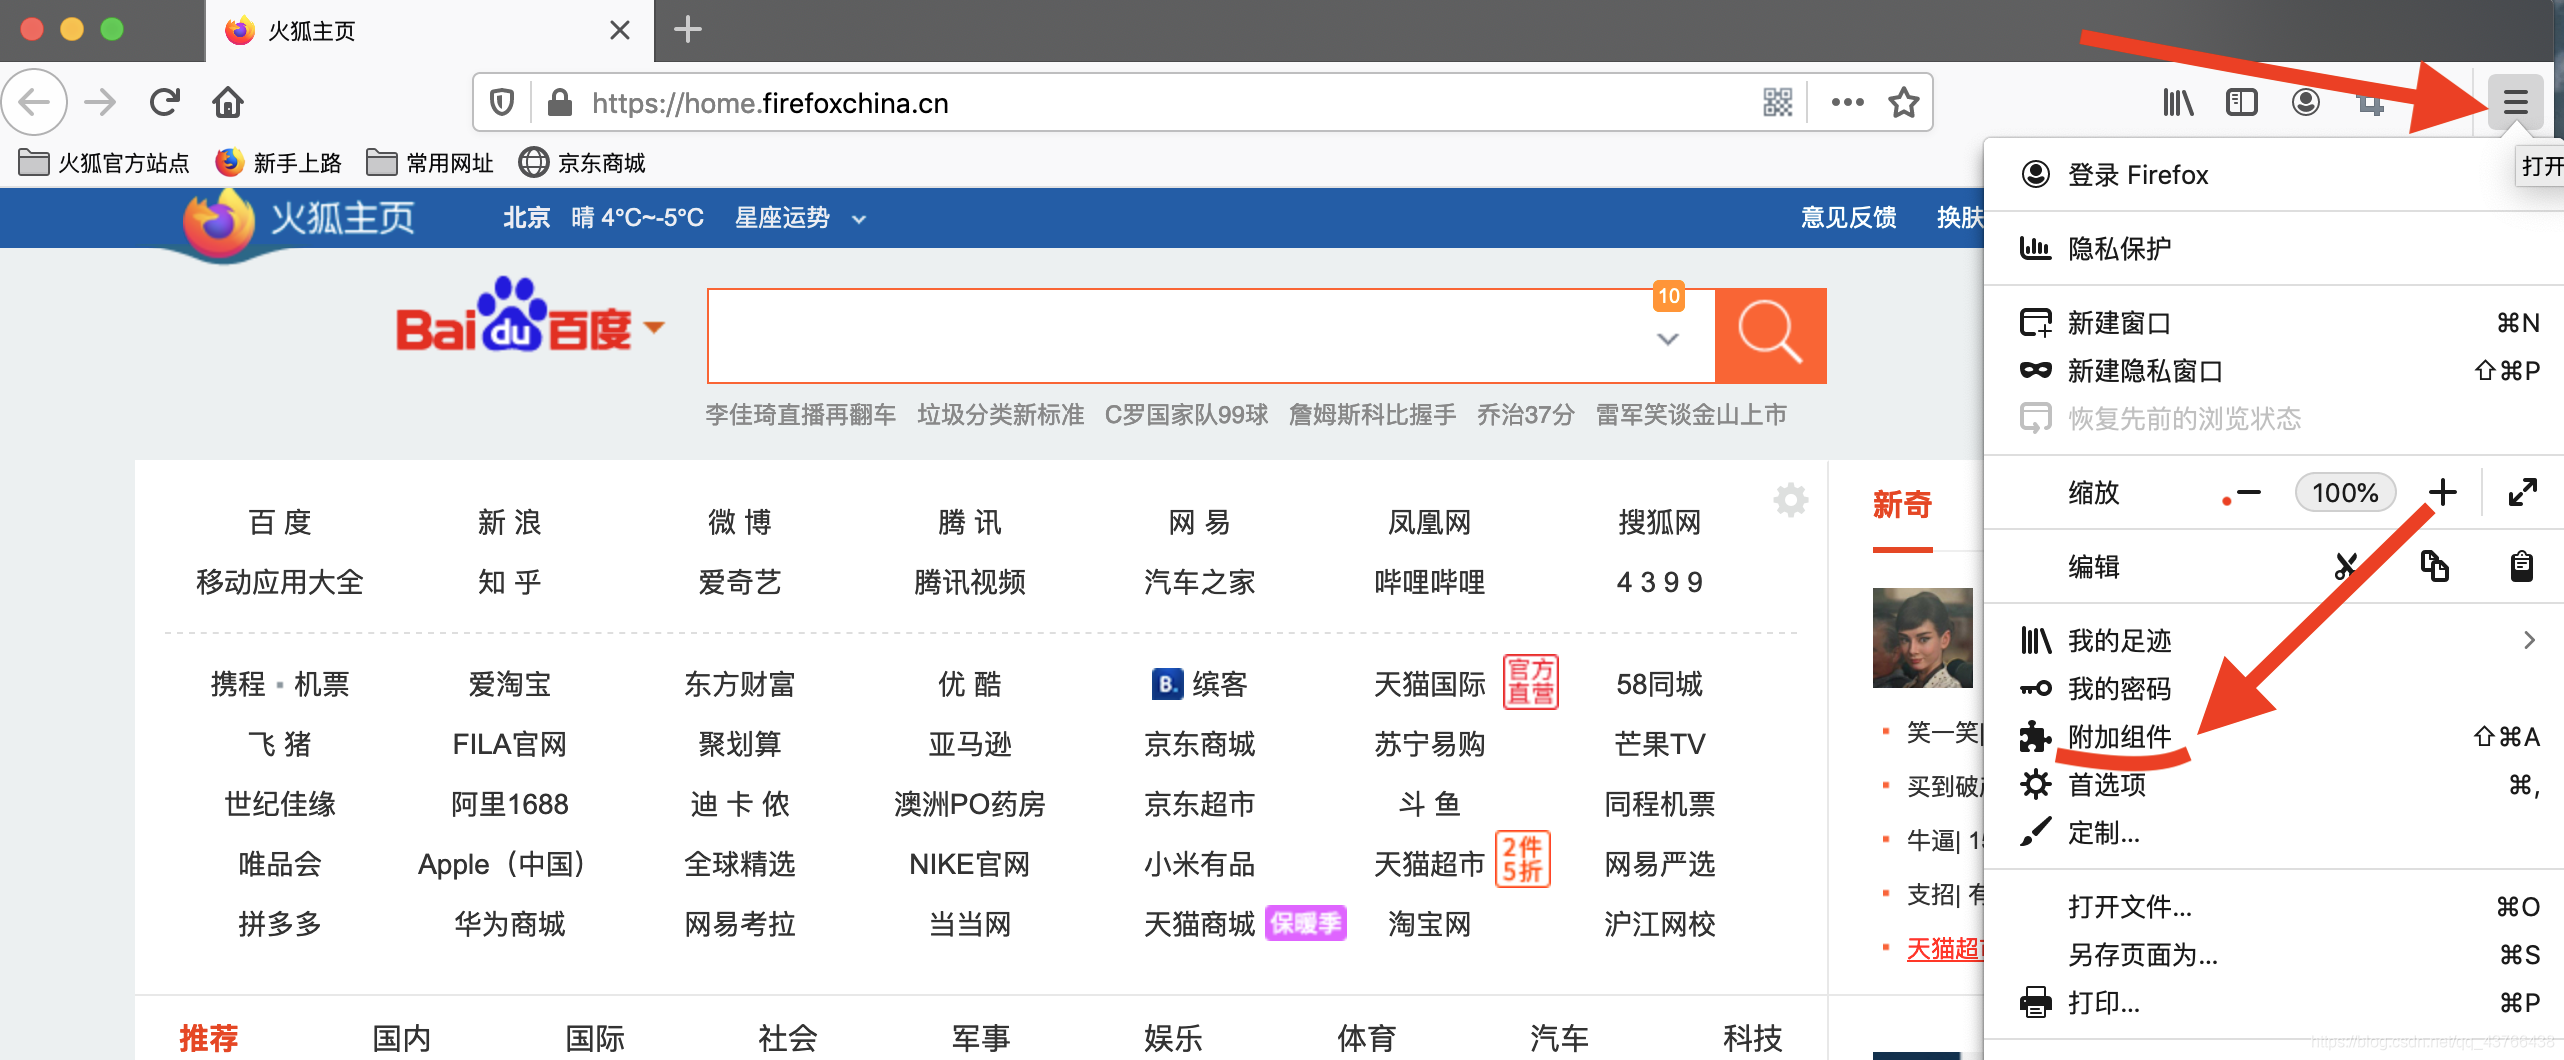
Task: Reload the current page
Action: [x=165, y=102]
